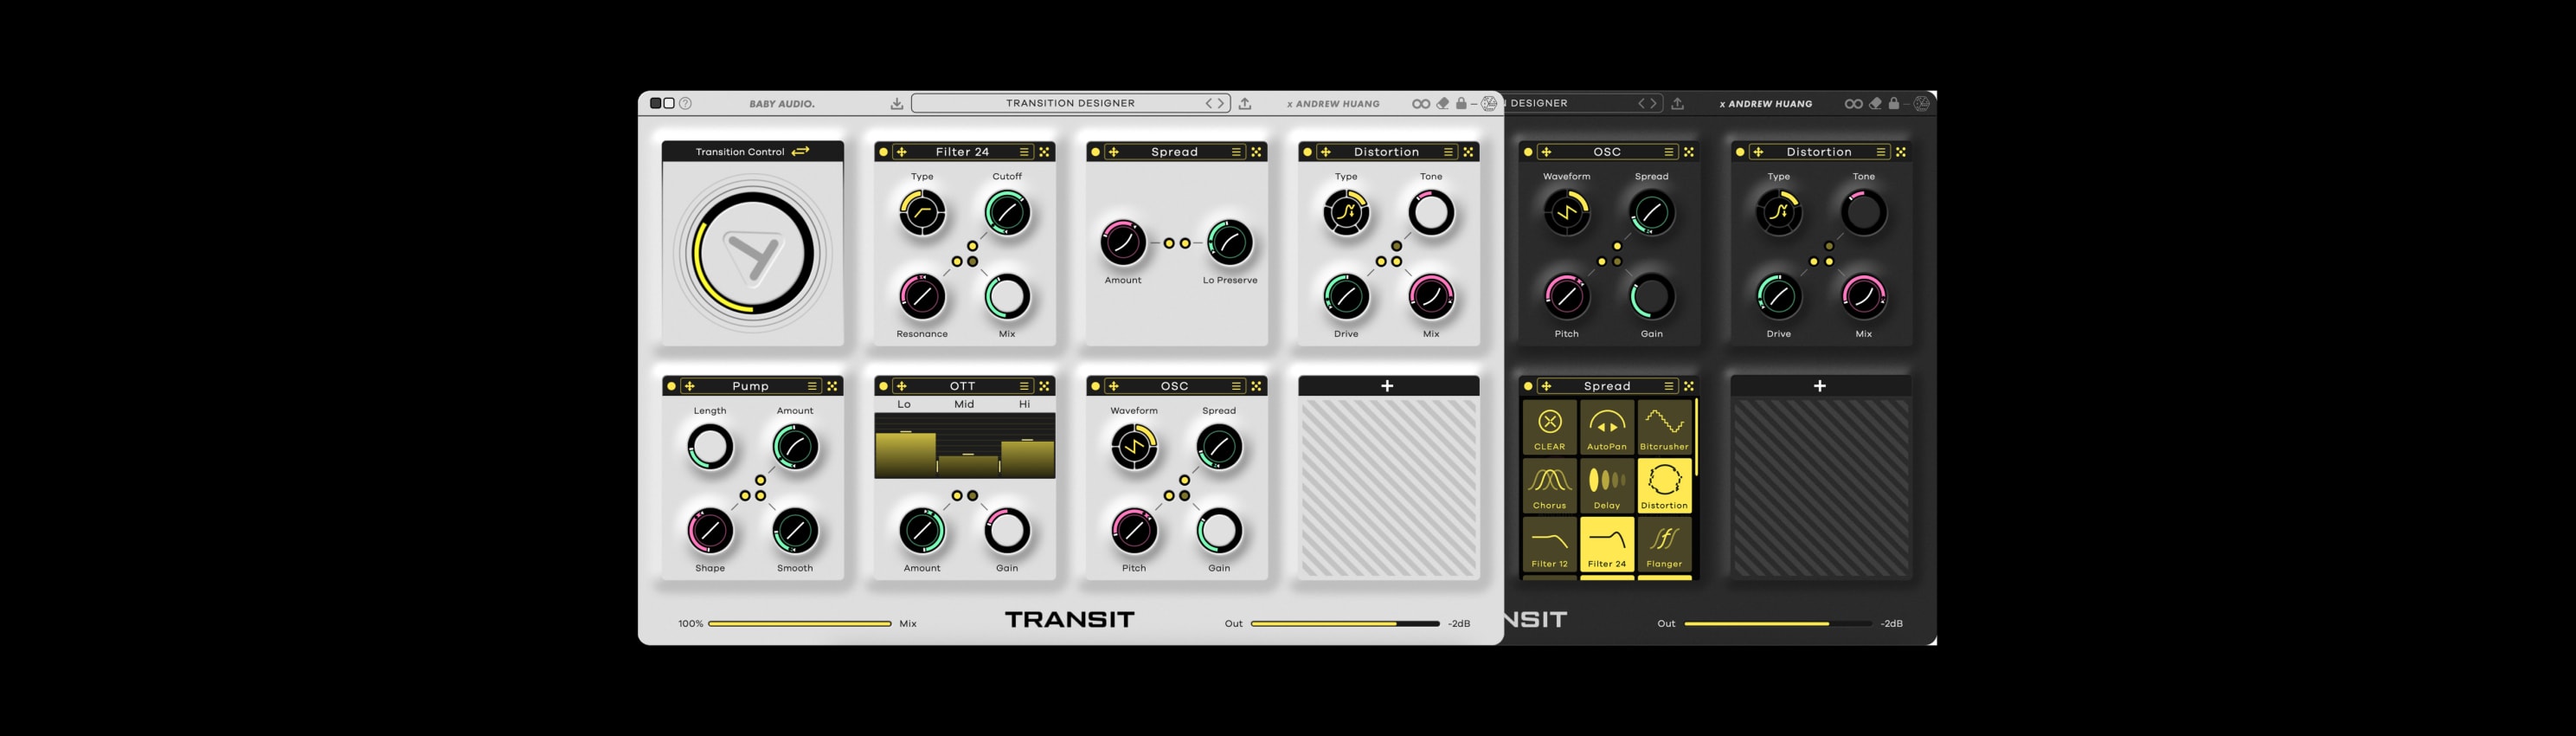Image resolution: width=2576 pixels, height=736 pixels.
Task: Click the eraser icon in dark window
Action: coord(1875,103)
